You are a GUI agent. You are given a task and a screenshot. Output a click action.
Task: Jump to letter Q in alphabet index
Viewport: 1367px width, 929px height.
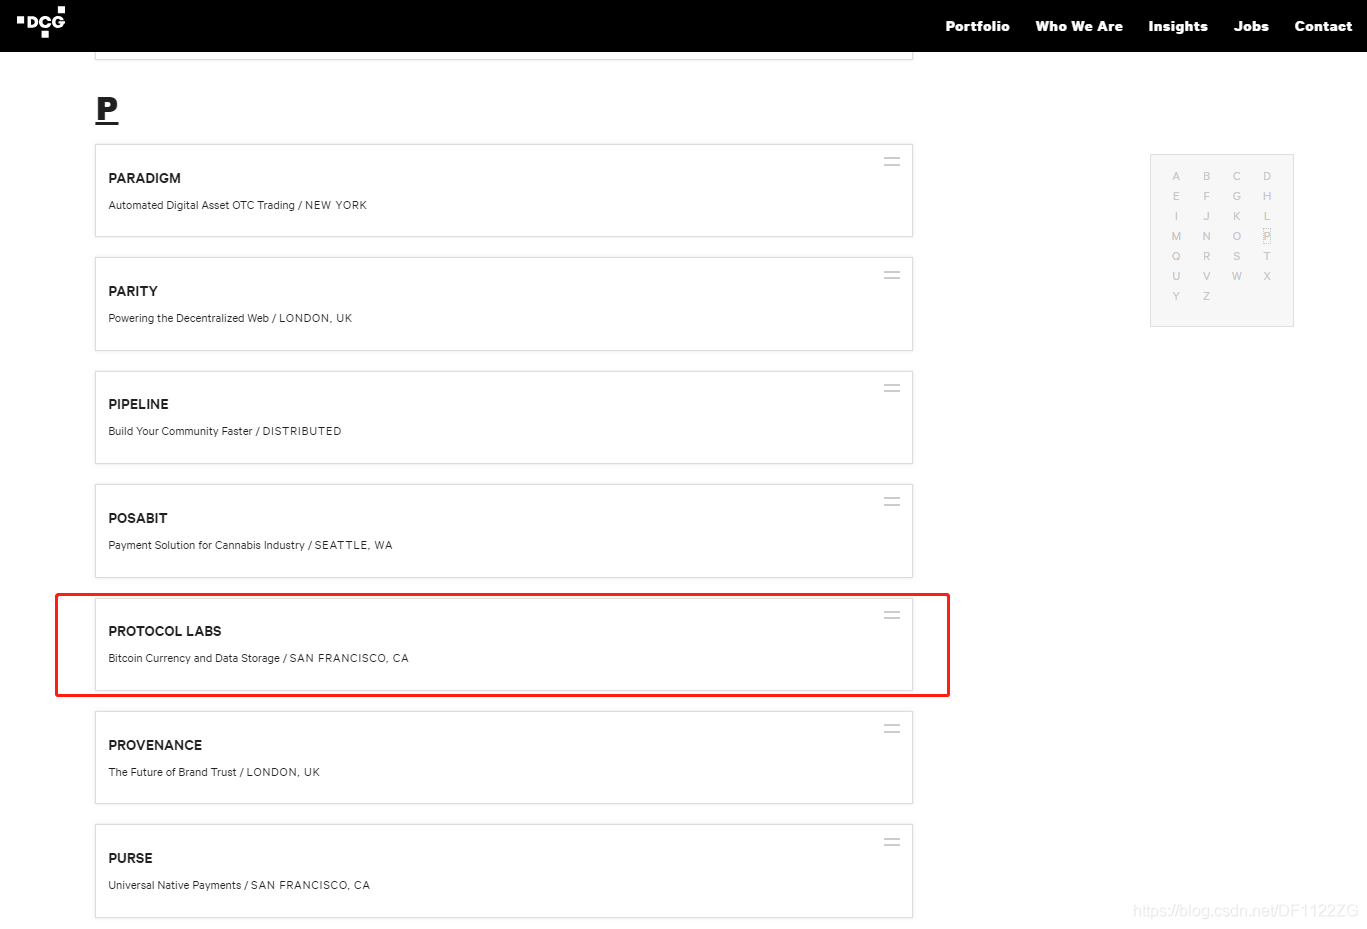(x=1176, y=256)
